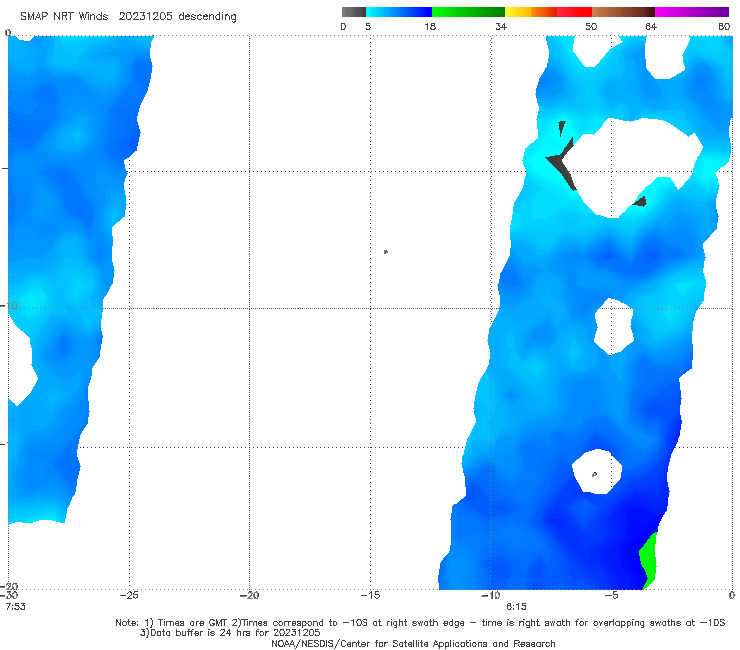Click the large dark gray arrow-shaped low-wind patch
The height and width of the screenshot is (650, 740).
(562, 163)
